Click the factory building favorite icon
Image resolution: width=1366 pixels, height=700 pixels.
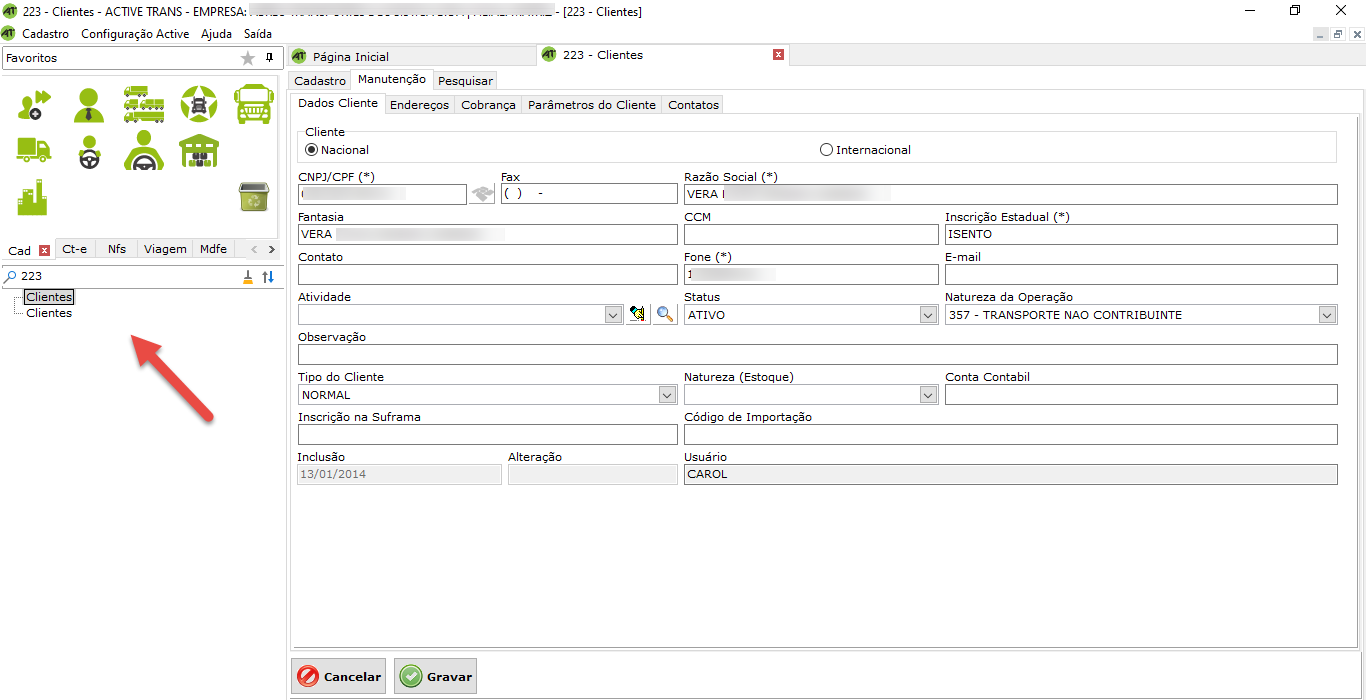point(33,197)
